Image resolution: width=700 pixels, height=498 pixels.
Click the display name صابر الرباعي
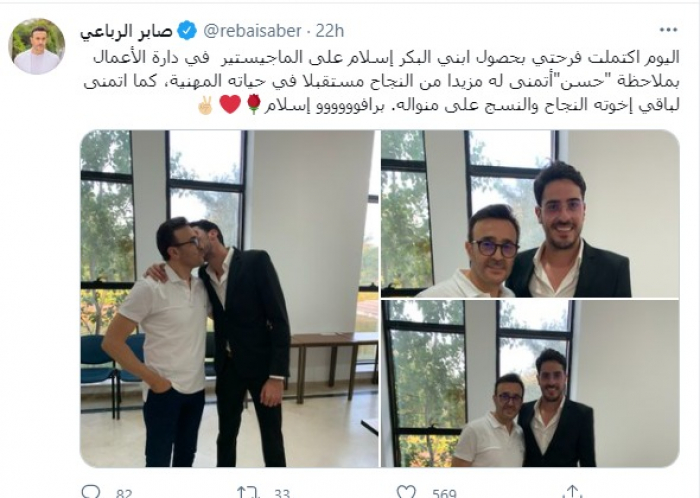[126, 31]
